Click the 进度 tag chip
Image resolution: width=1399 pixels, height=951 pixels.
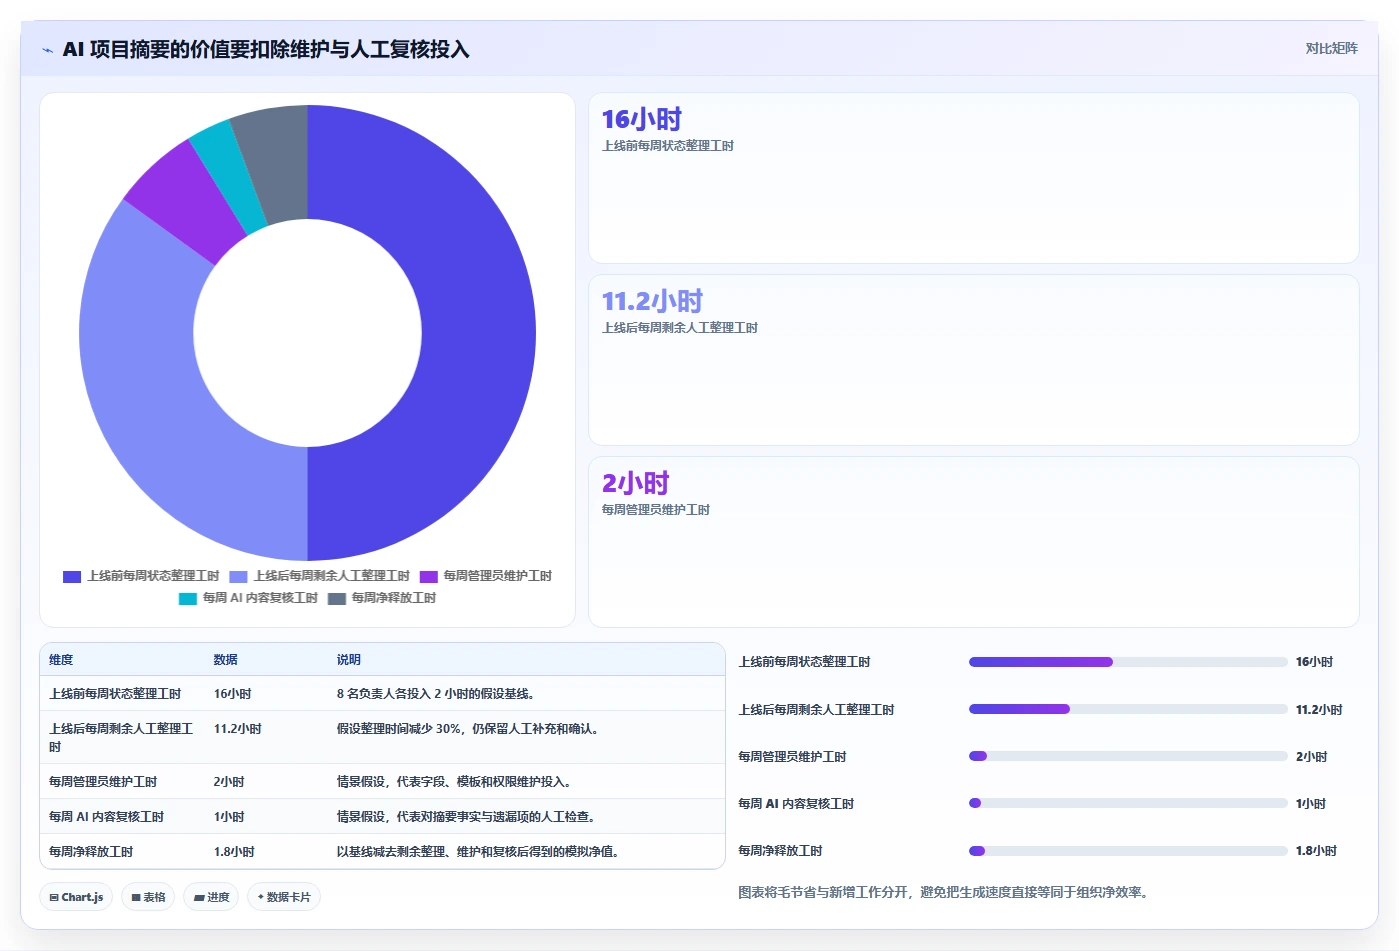[211, 897]
